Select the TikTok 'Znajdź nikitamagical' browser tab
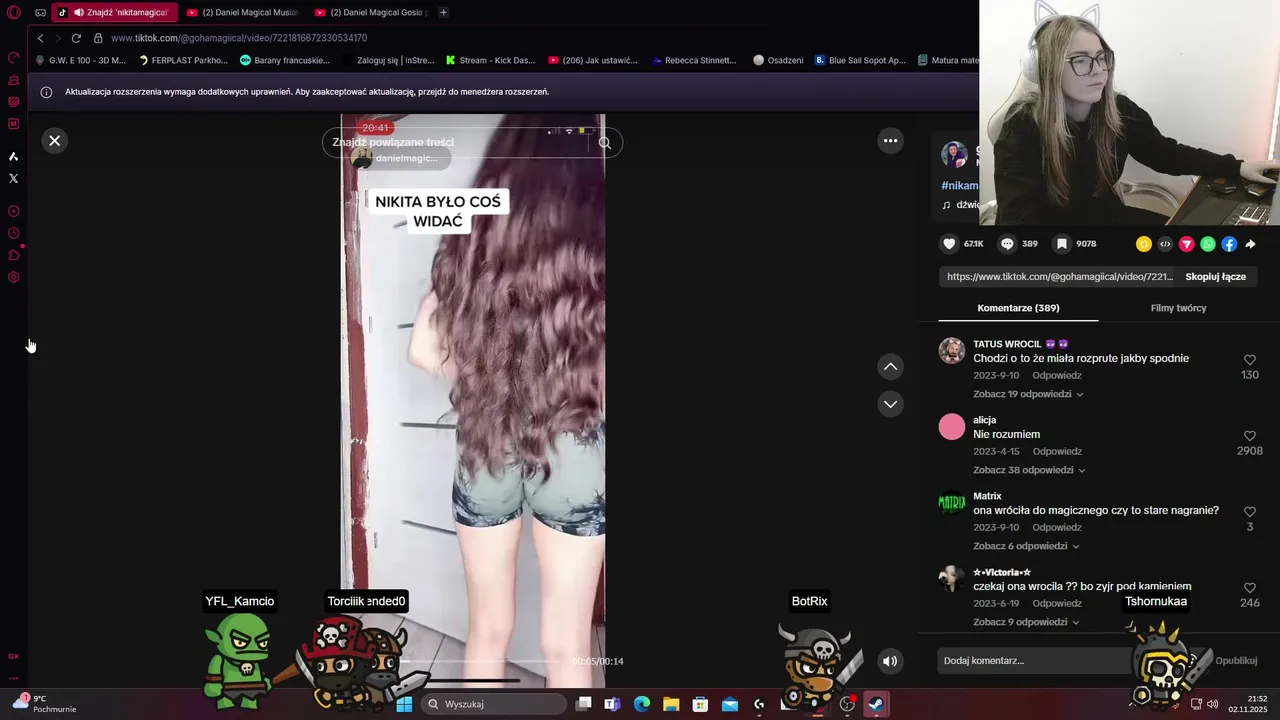Screen dimensions: 1280x720 [113, 12]
